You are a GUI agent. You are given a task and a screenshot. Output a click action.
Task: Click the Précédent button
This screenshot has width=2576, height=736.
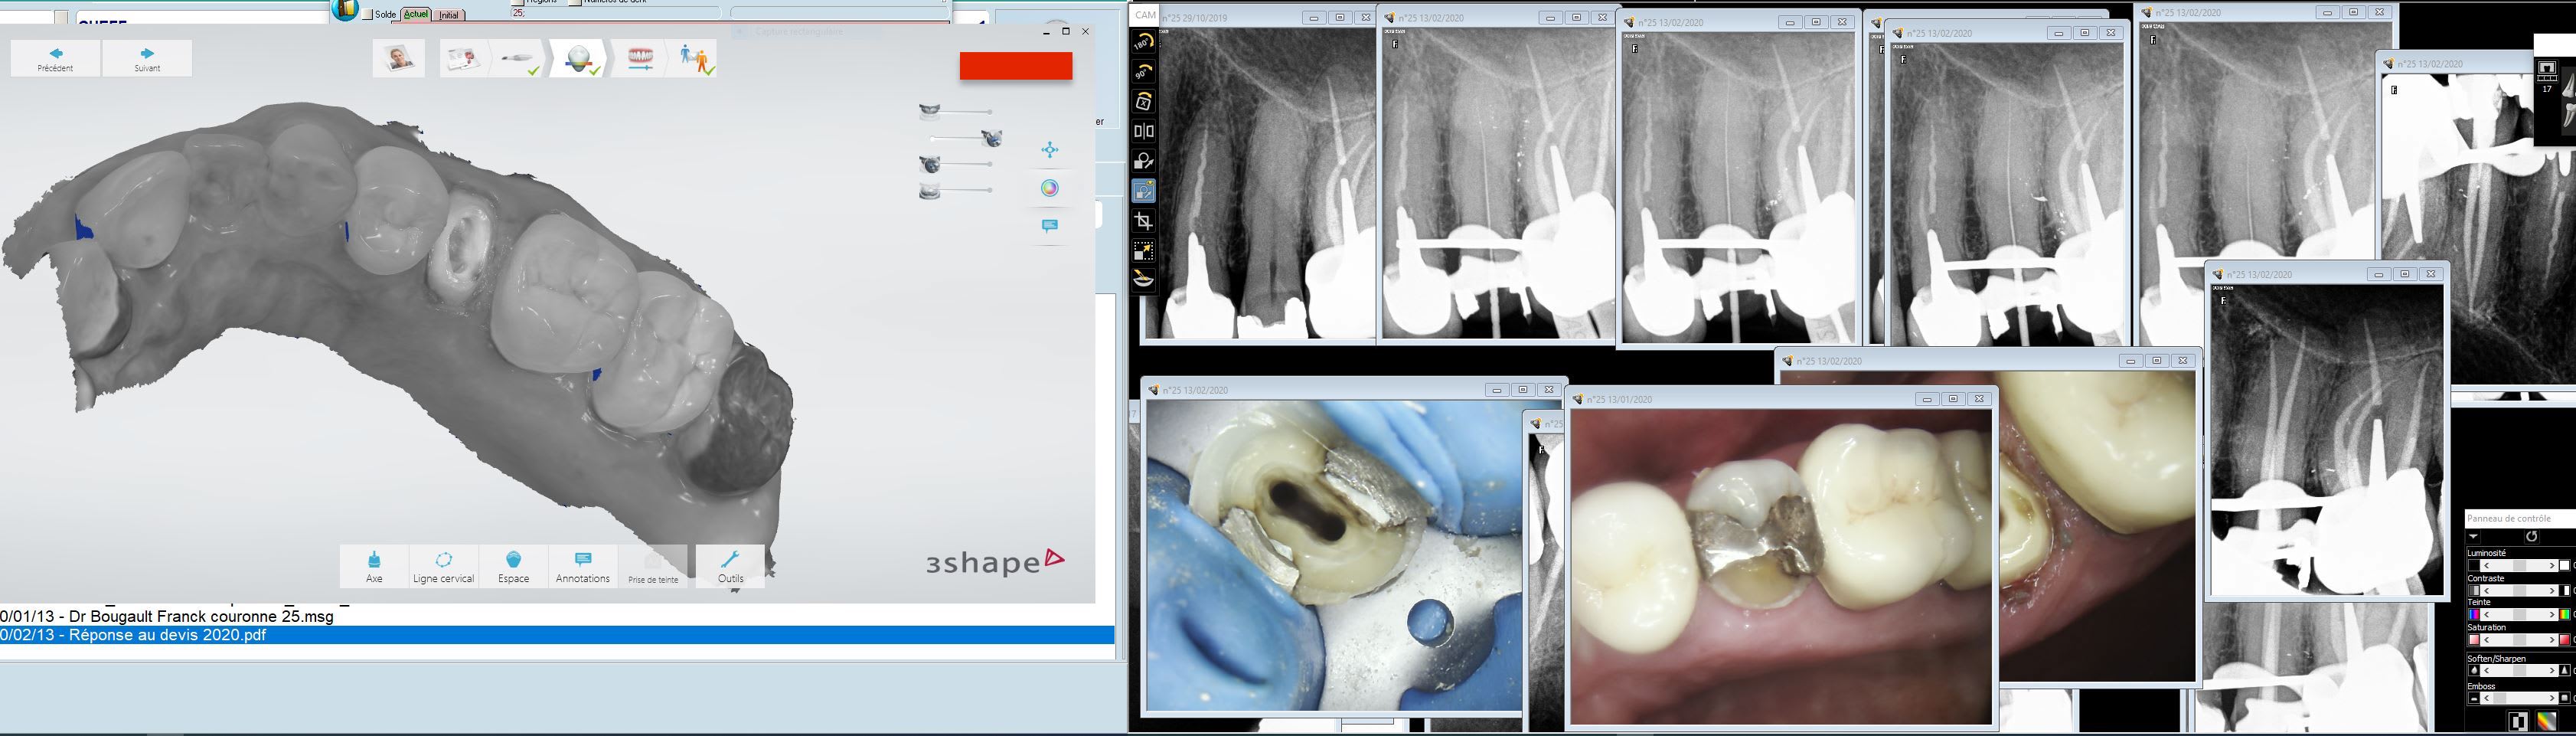(x=55, y=59)
